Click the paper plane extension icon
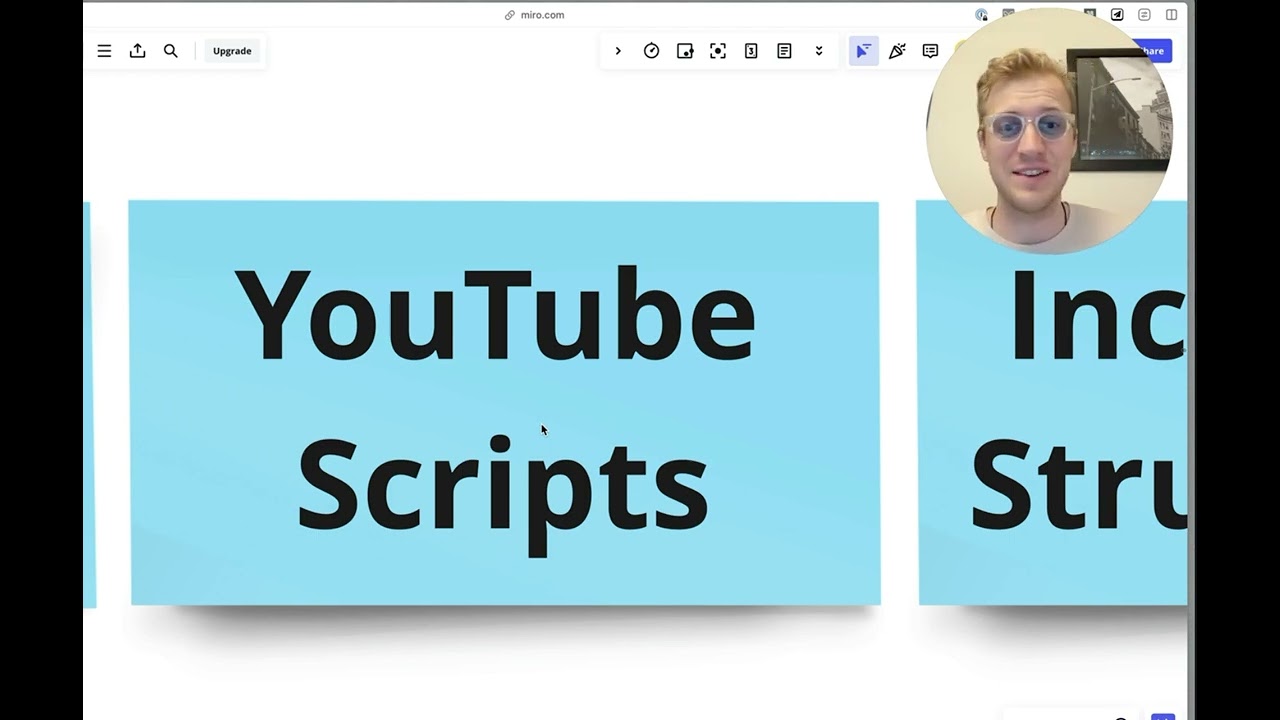This screenshot has height=720, width=1280. click(x=1117, y=15)
